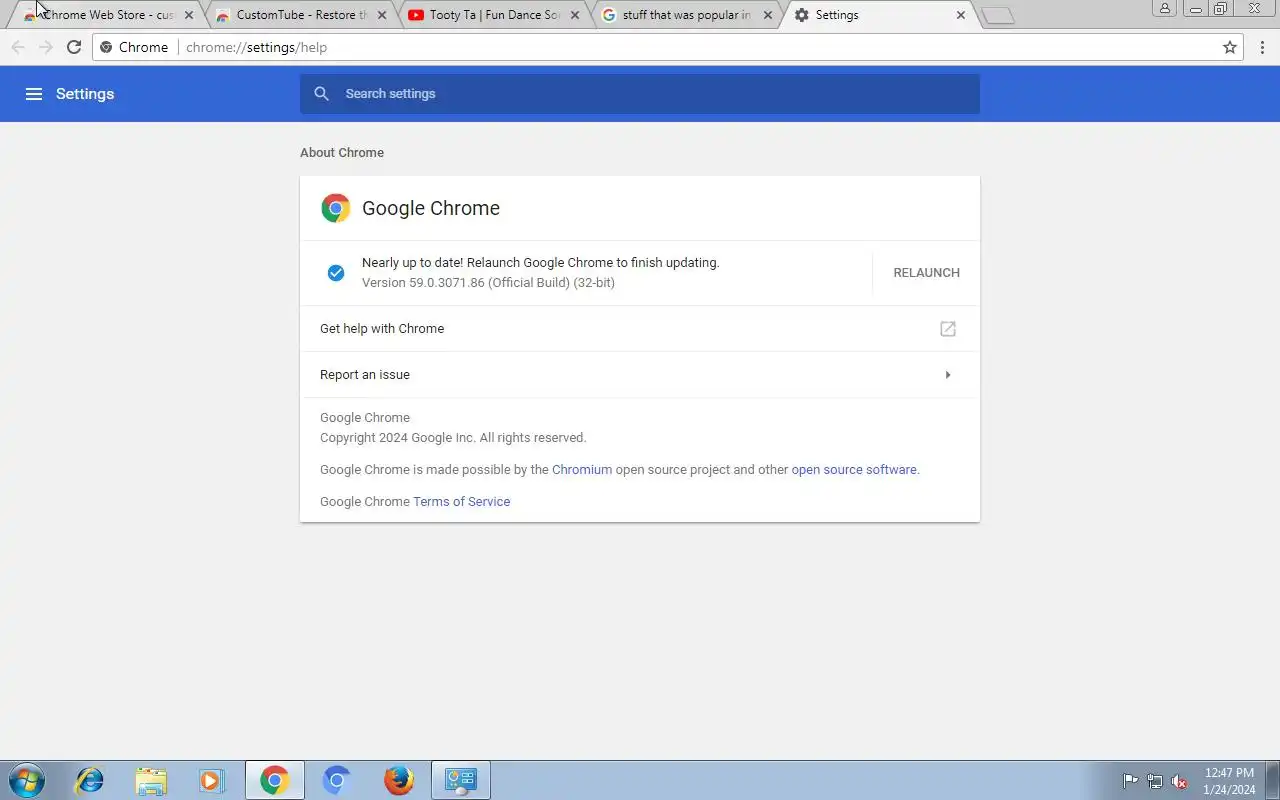Click the Version 59.0.3071.86 text

pyautogui.click(x=488, y=283)
